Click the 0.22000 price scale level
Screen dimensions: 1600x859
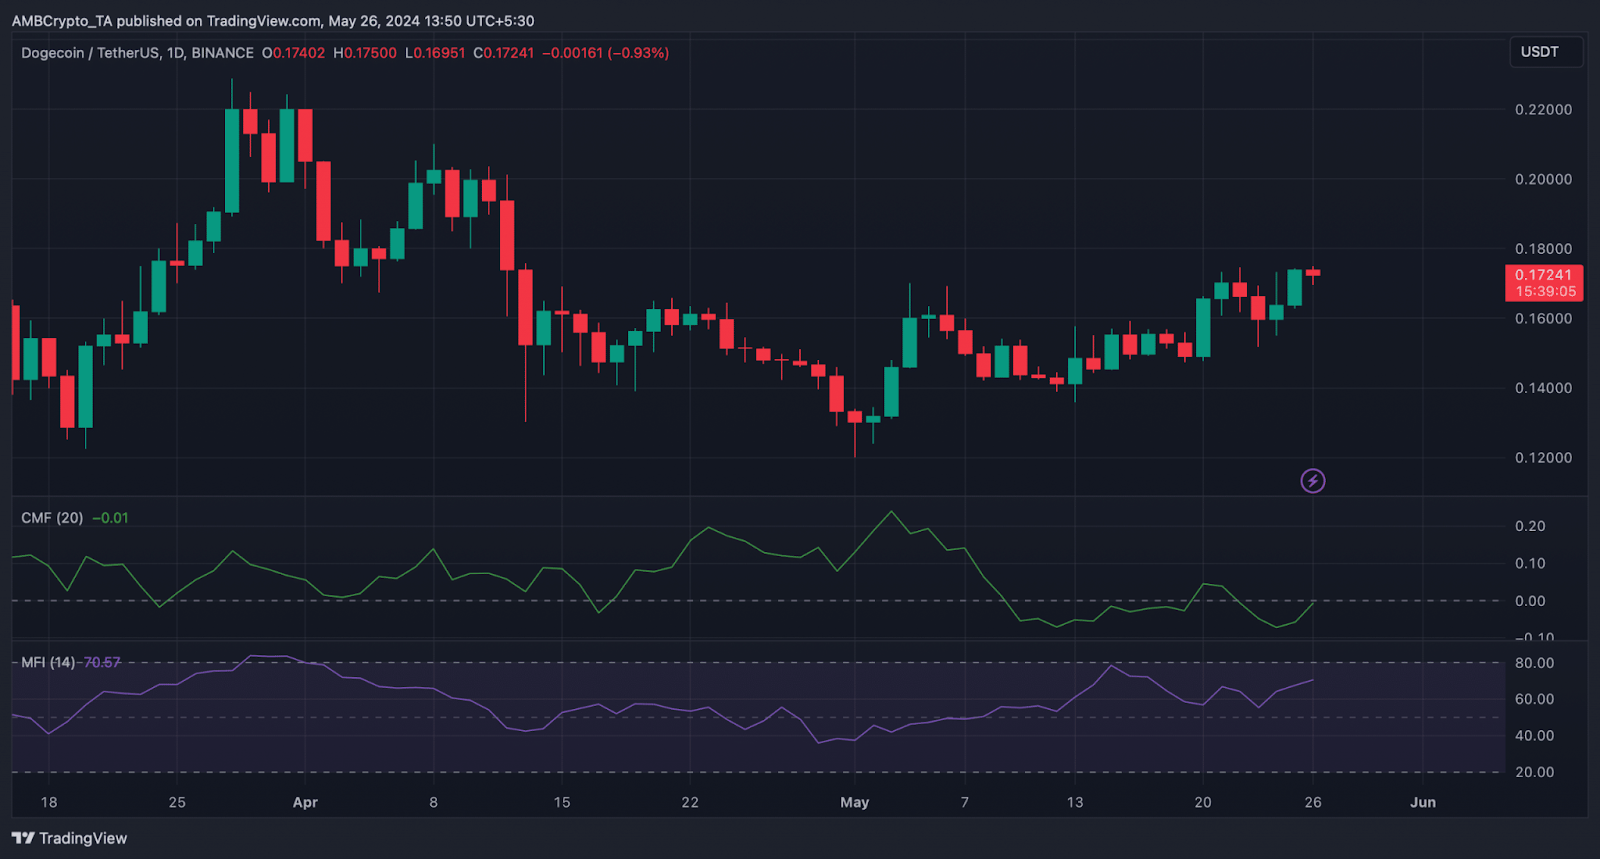tap(1543, 110)
